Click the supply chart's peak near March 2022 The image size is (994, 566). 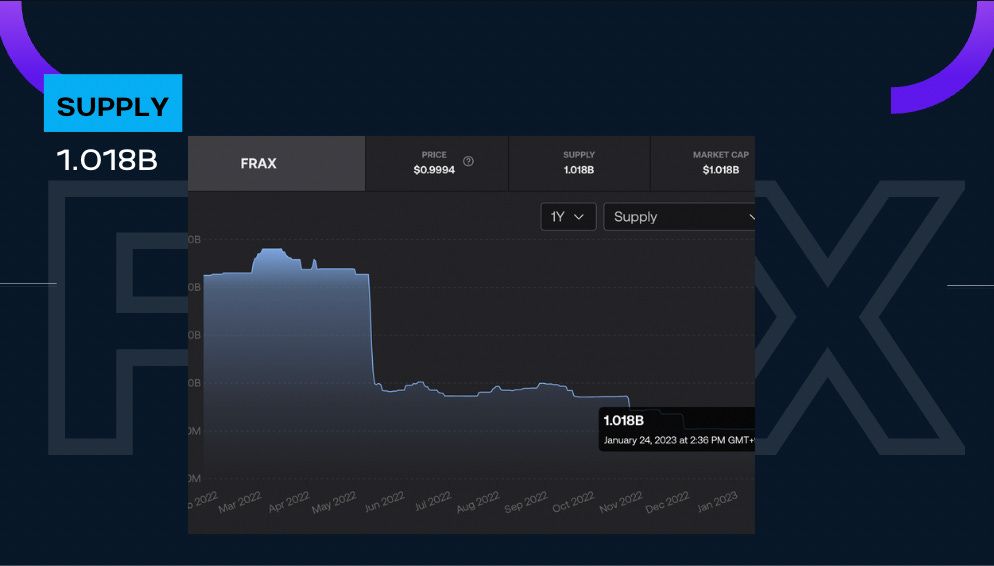pos(270,250)
